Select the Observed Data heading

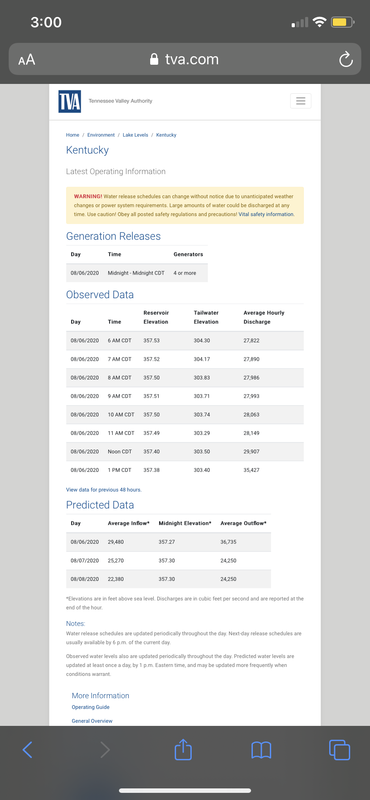[x=100, y=295]
